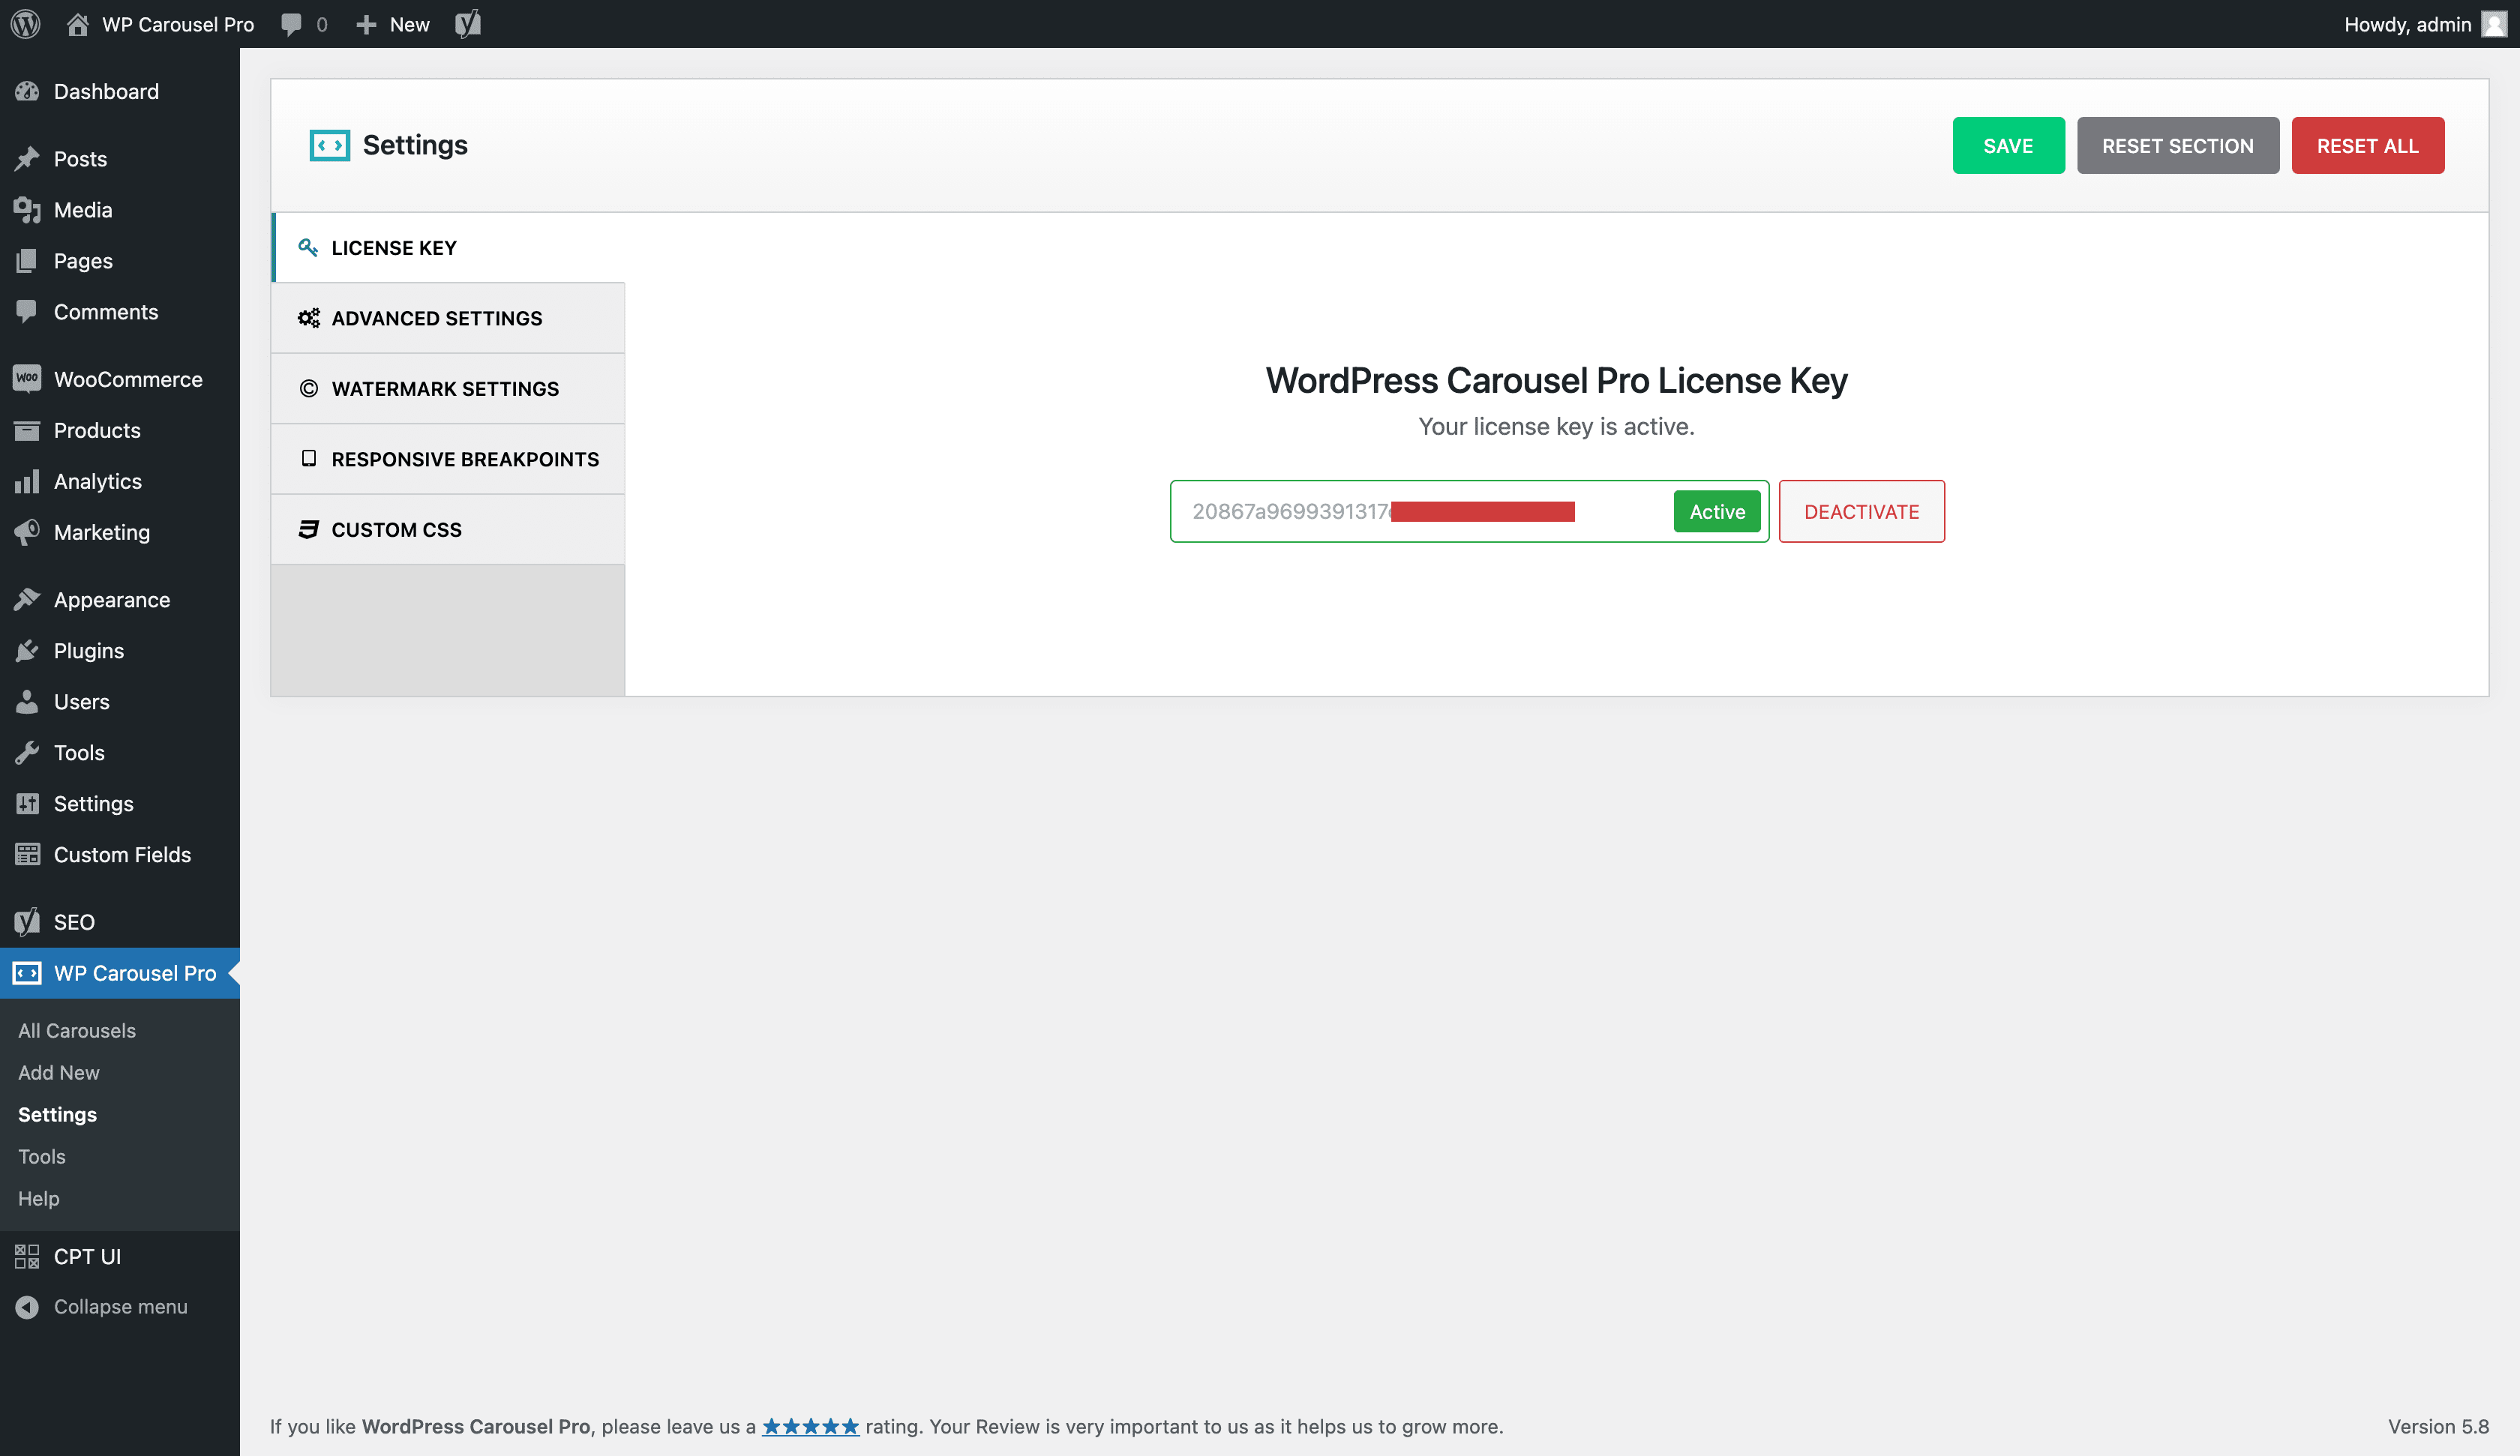Screen dimensions: 2520x1456
Task: Open comments via the speech bubble icon
Action: coord(291,24)
